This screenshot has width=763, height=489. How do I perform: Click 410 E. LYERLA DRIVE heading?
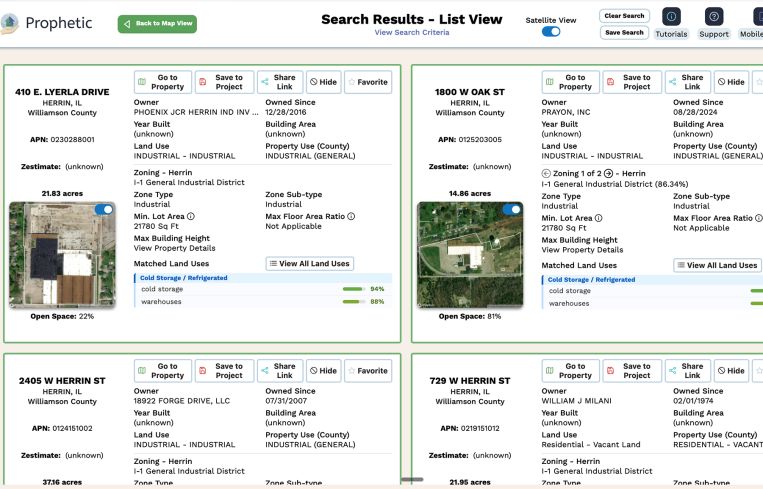pyautogui.click(x=62, y=92)
